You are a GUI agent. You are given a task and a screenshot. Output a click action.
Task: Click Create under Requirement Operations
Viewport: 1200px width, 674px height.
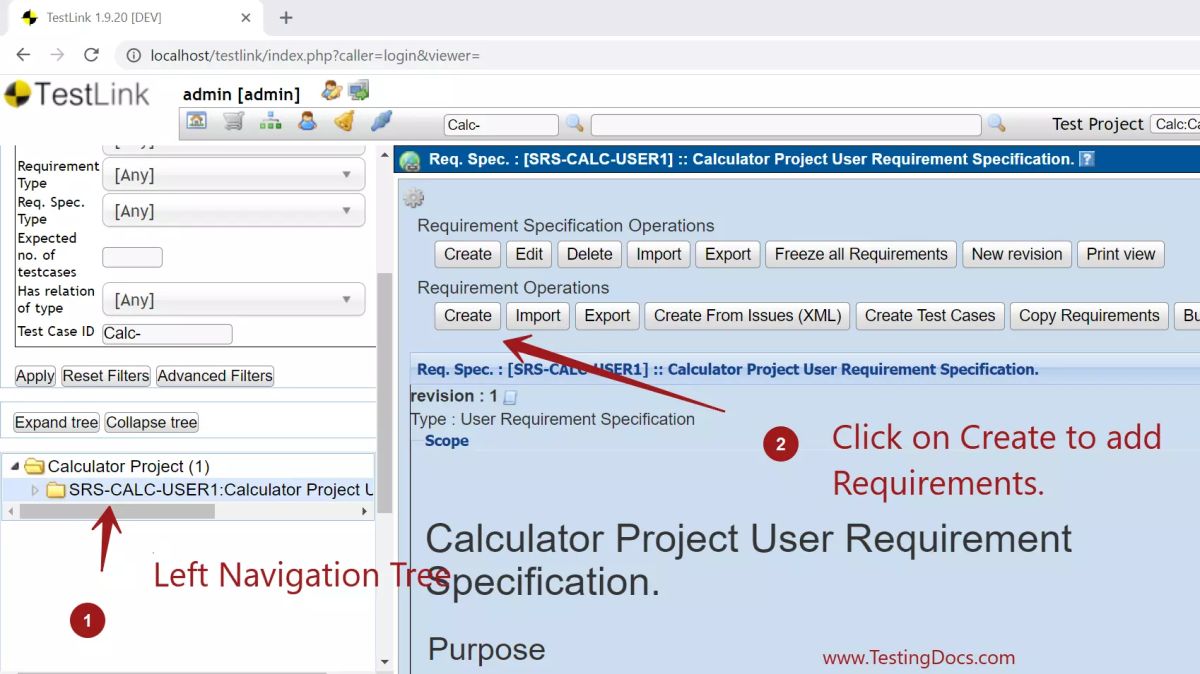click(x=468, y=316)
